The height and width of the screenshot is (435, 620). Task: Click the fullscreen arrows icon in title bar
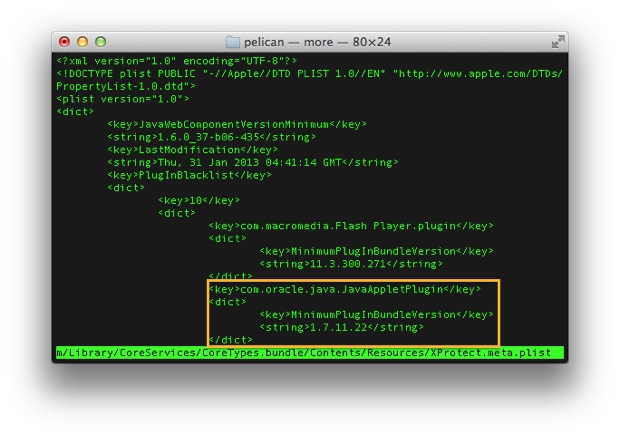click(x=558, y=42)
